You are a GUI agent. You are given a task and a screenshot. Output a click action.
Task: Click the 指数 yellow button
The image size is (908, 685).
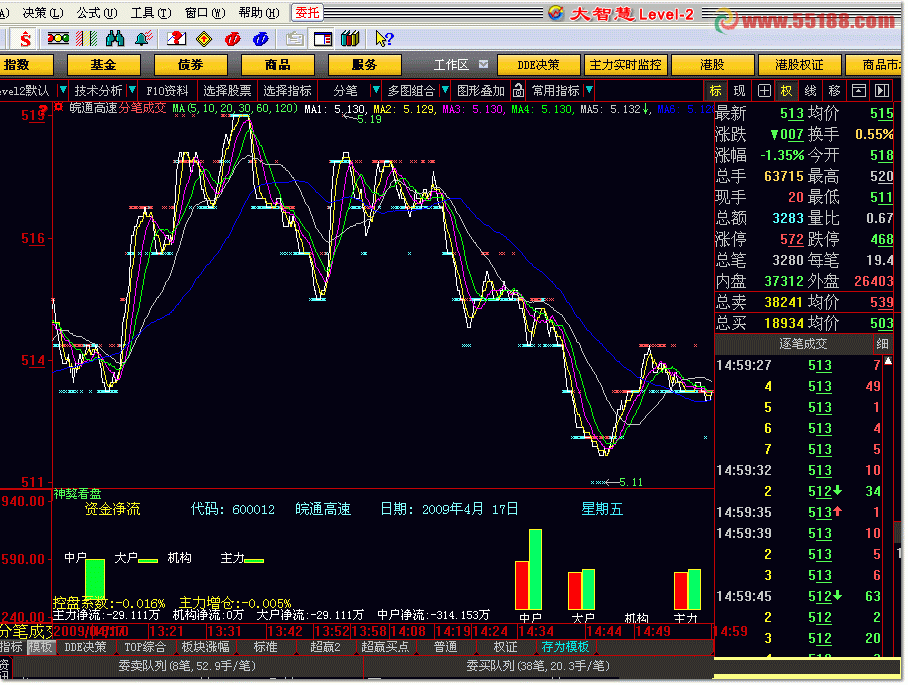click(x=26, y=65)
